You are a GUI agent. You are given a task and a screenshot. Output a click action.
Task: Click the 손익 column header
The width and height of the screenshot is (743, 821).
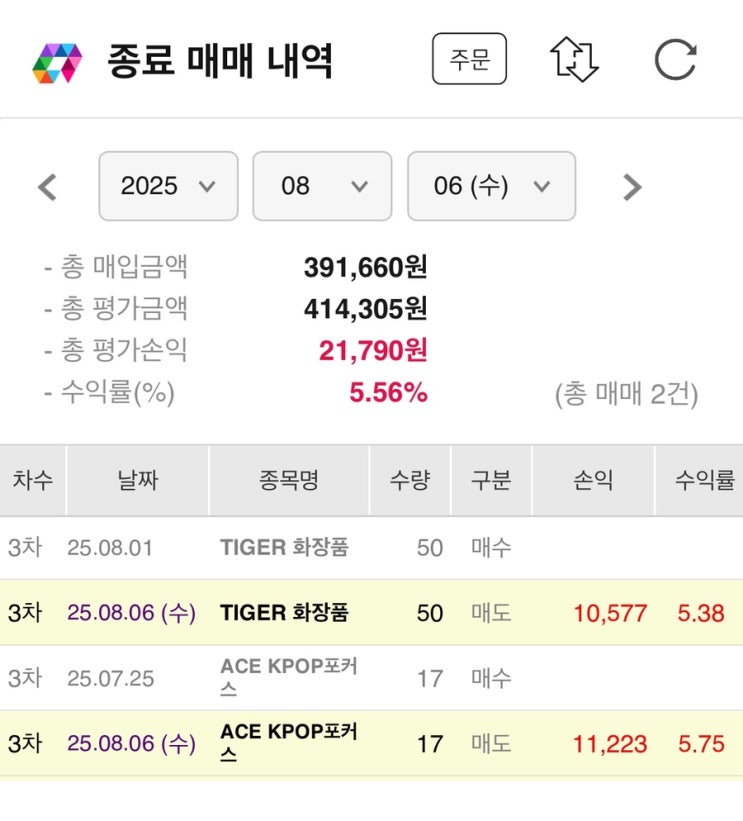[x=593, y=481]
